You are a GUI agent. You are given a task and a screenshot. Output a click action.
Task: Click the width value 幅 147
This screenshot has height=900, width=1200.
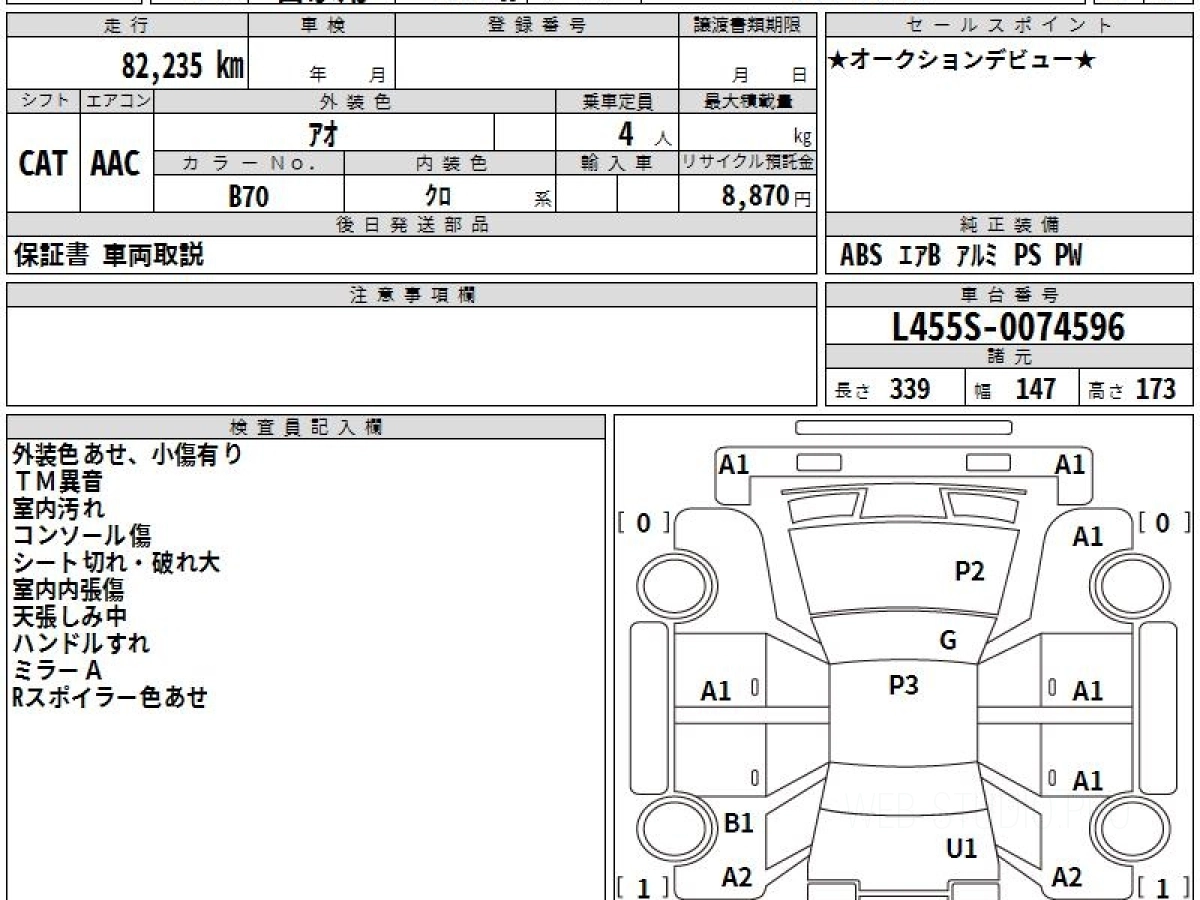(1015, 390)
